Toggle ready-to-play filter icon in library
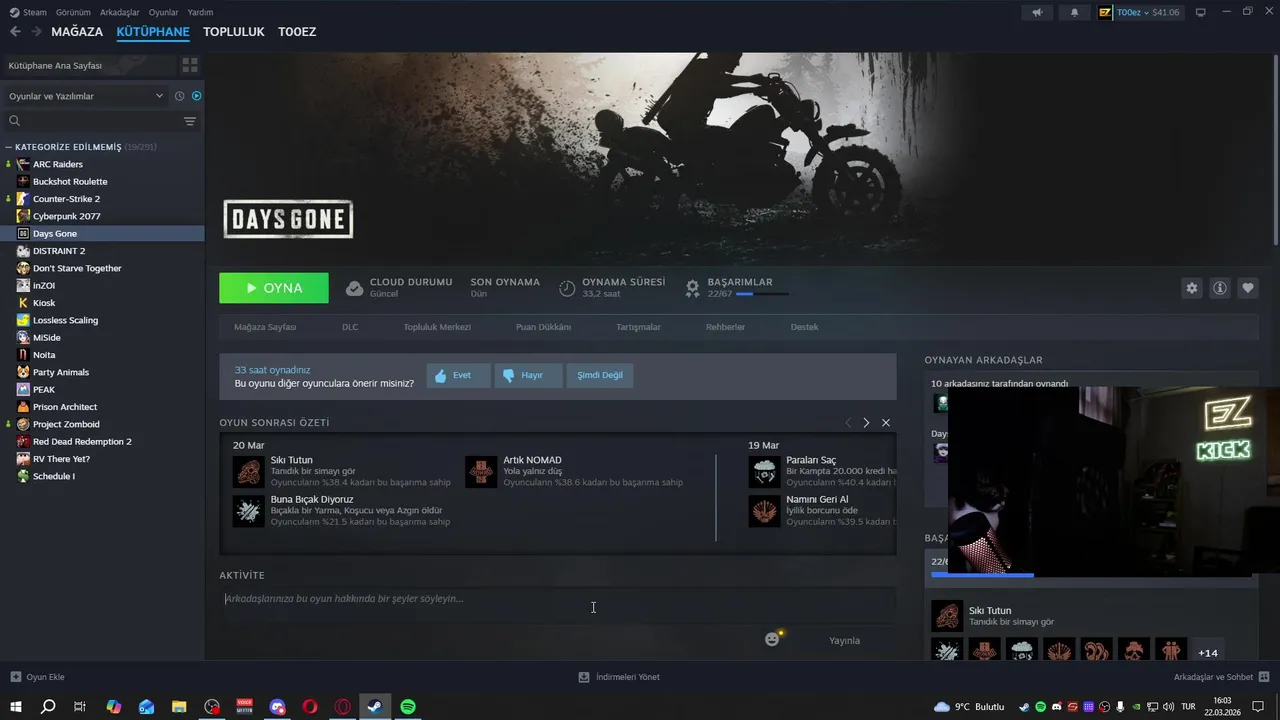The width and height of the screenshot is (1280, 720). tap(196, 96)
